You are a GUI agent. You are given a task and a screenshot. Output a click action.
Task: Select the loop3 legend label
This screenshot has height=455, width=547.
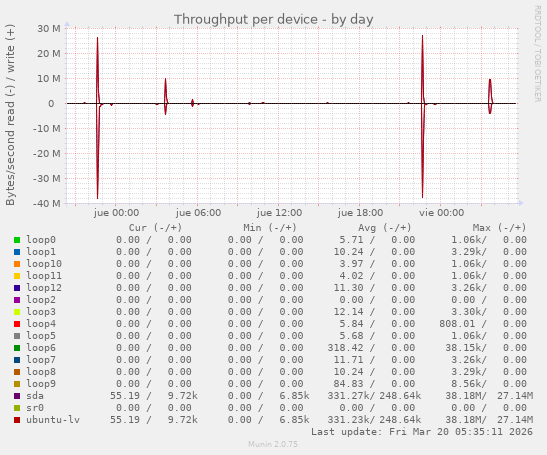click(x=41, y=312)
